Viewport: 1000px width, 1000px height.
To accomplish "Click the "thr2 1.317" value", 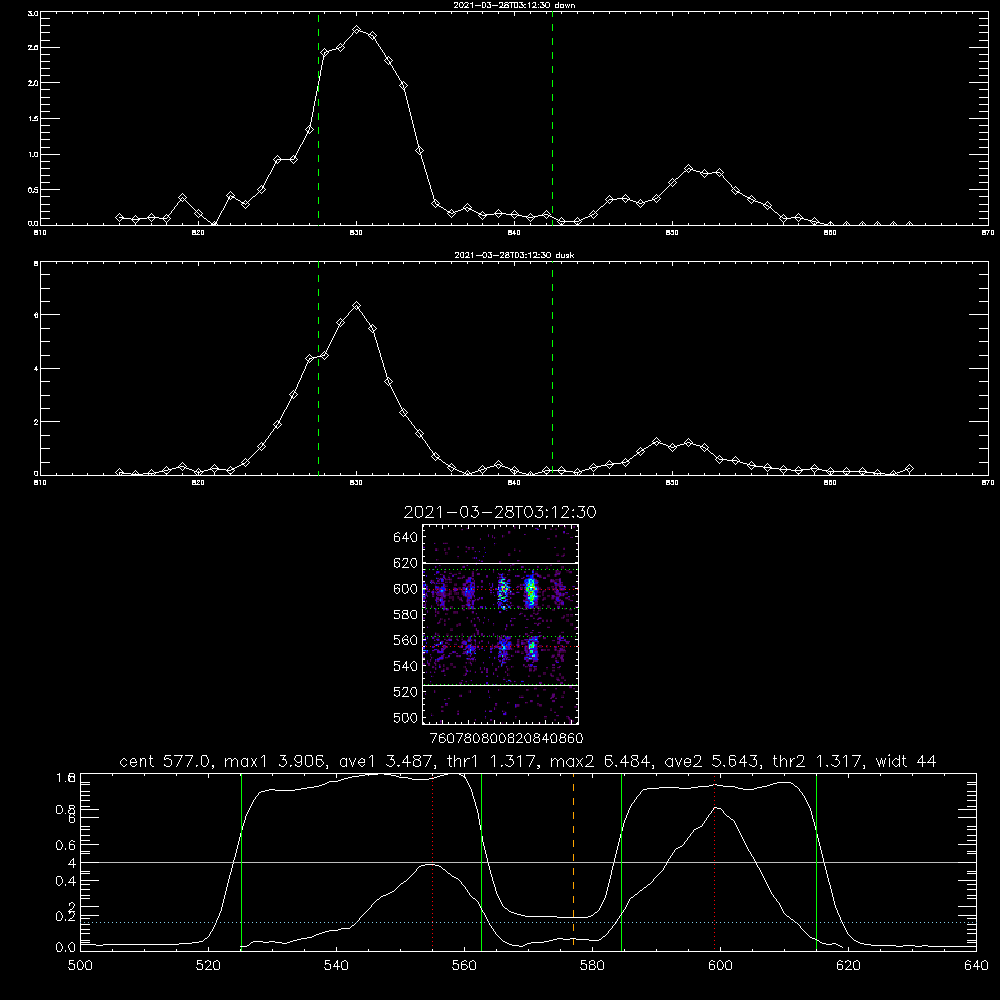I will pos(816,761).
